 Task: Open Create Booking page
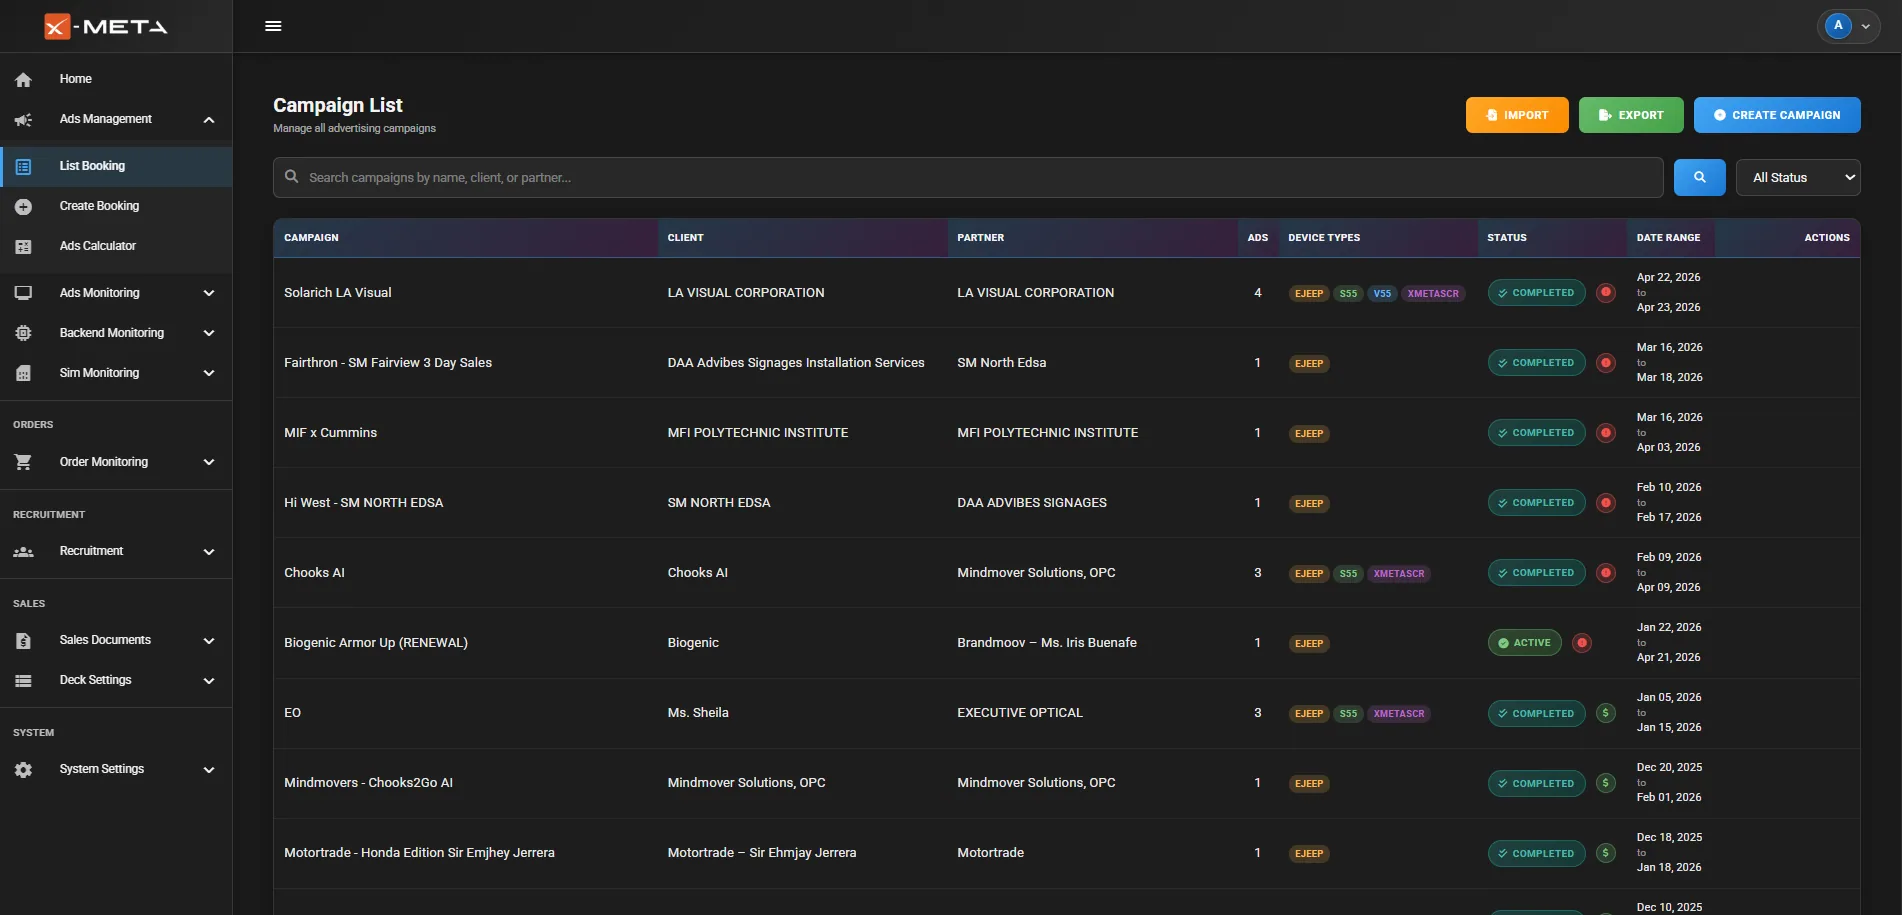pos(116,206)
